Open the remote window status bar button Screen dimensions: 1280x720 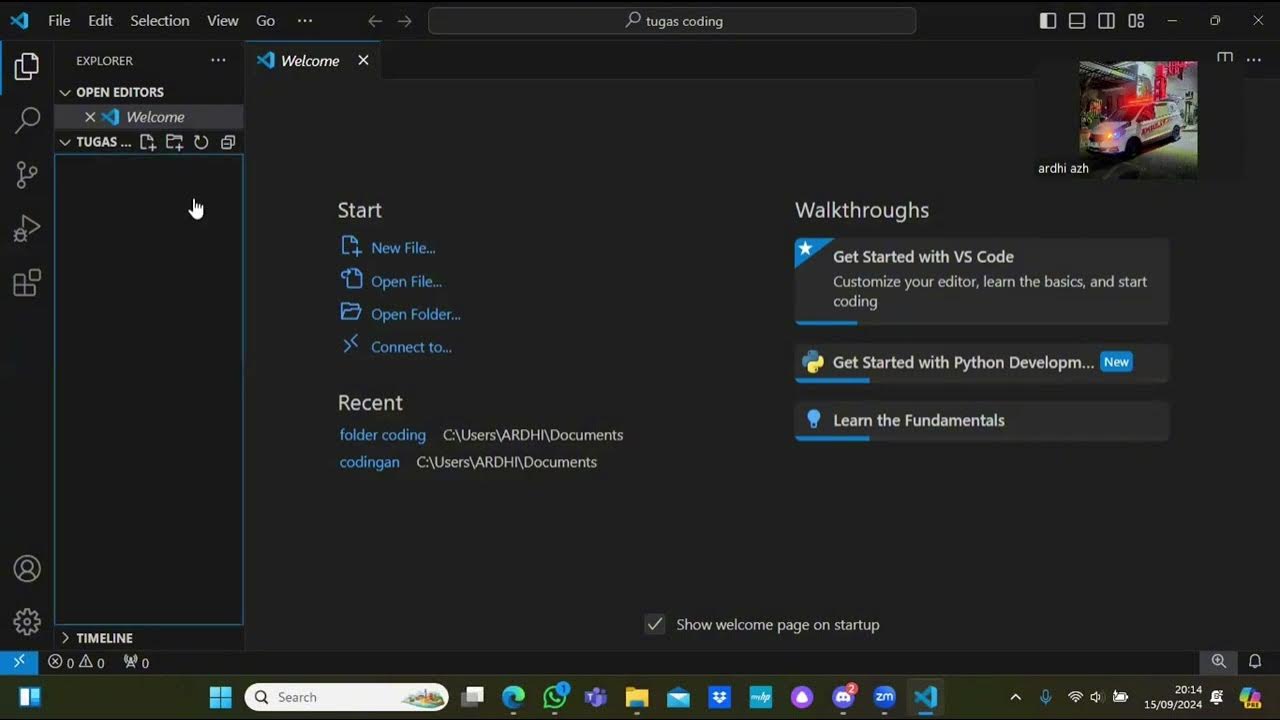tap(19, 661)
